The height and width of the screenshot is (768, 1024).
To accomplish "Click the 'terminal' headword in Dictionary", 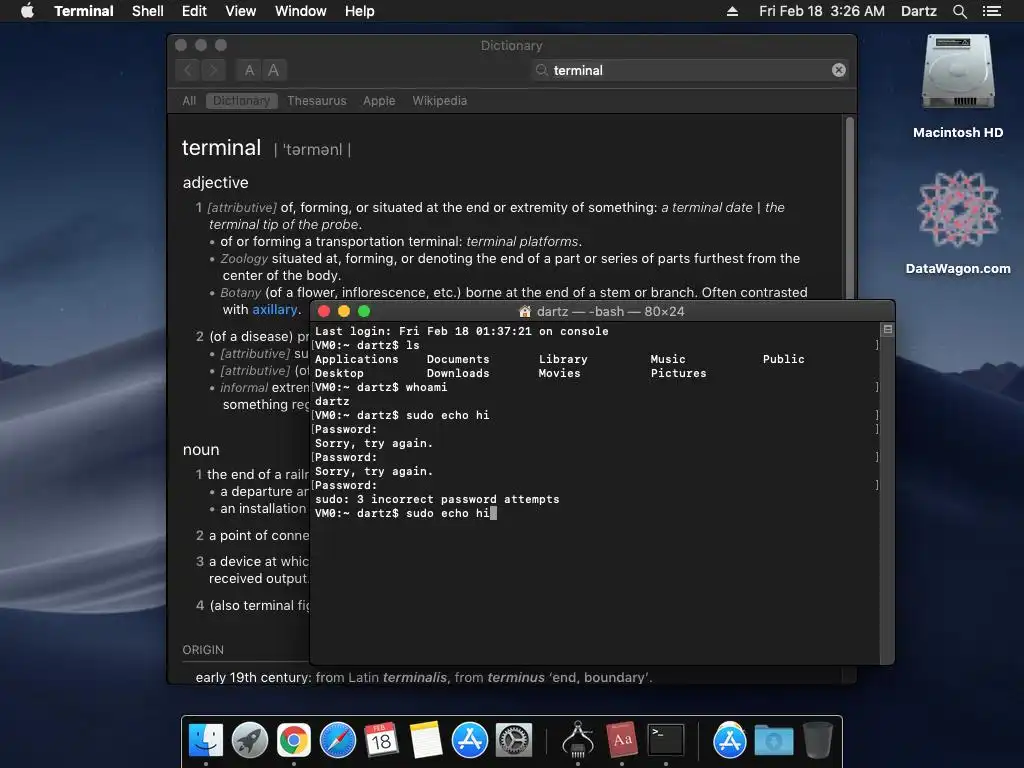I will coord(221,148).
